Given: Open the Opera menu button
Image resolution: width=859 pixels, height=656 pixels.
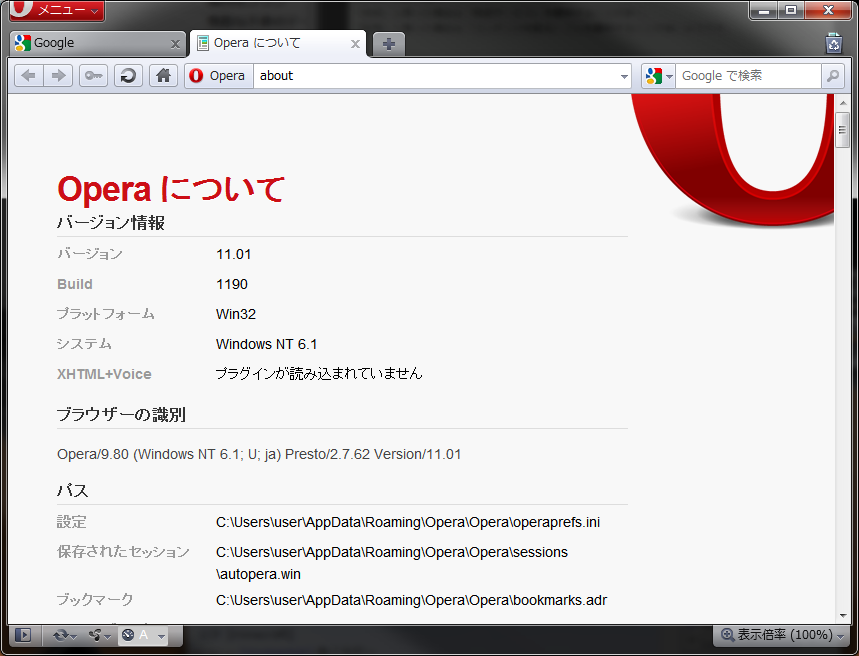Looking at the screenshot, I should click(56, 10).
